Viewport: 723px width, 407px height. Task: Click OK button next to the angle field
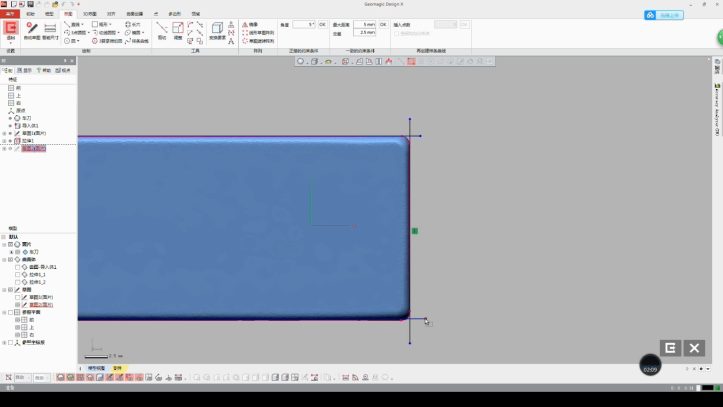[x=322, y=24]
